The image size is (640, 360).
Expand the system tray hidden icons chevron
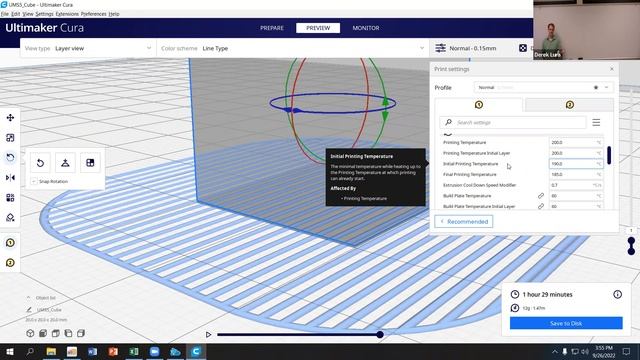click(x=555, y=351)
